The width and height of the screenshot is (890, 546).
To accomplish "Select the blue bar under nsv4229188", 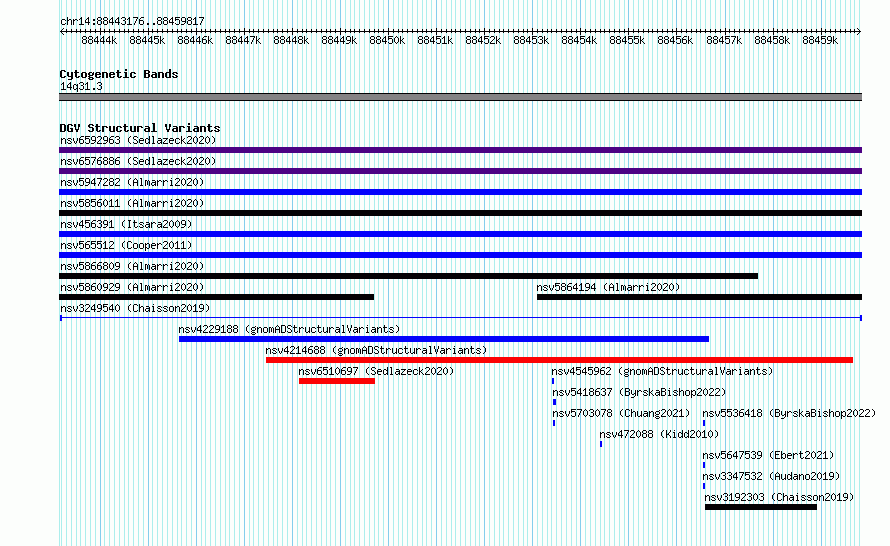I will point(444,339).
